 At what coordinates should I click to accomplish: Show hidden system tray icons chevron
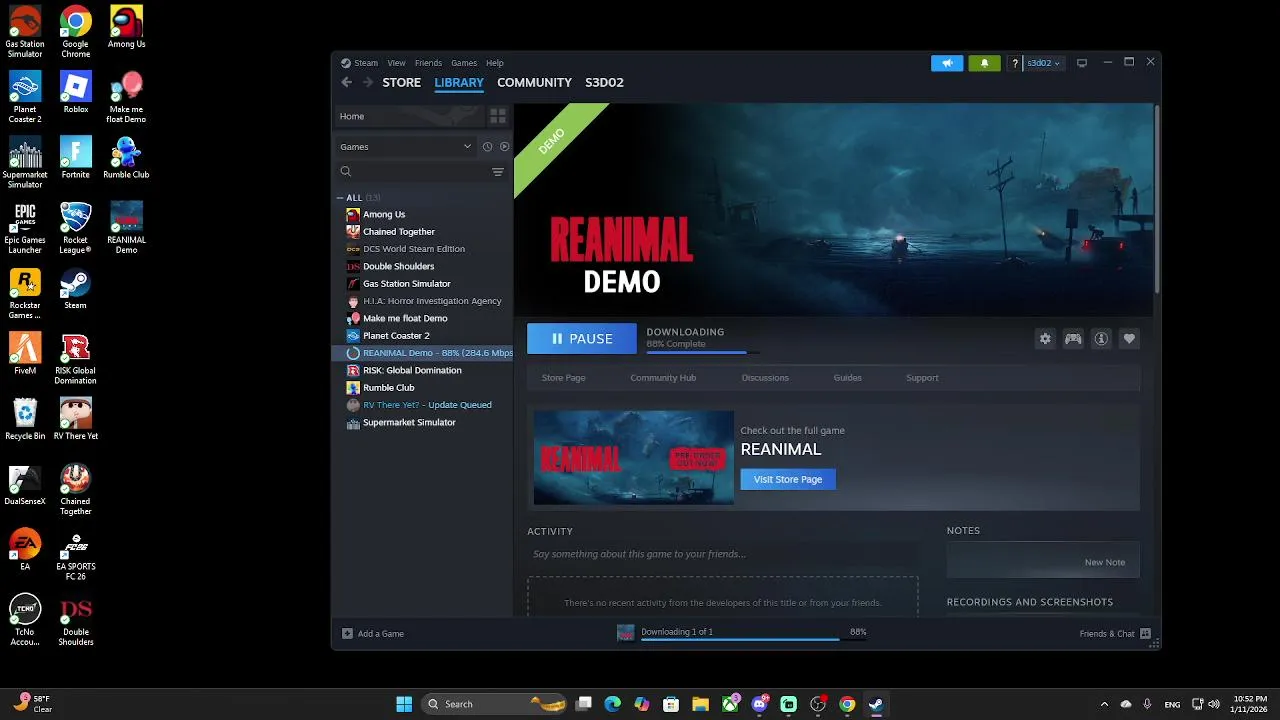coord(1104,704)
